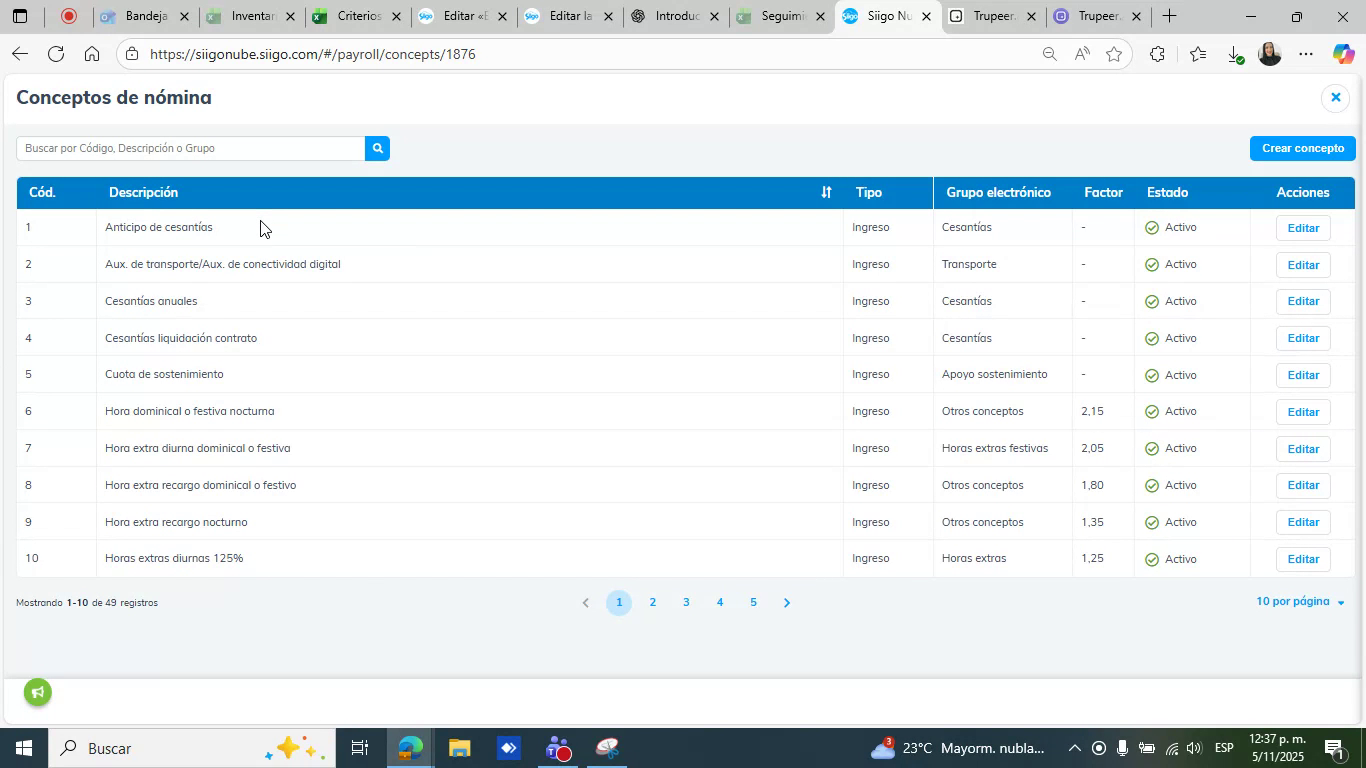Show hidden system tray icons
Image resolution: width=1366 pixels, height=768 pixels.
tap(1074, 748)
